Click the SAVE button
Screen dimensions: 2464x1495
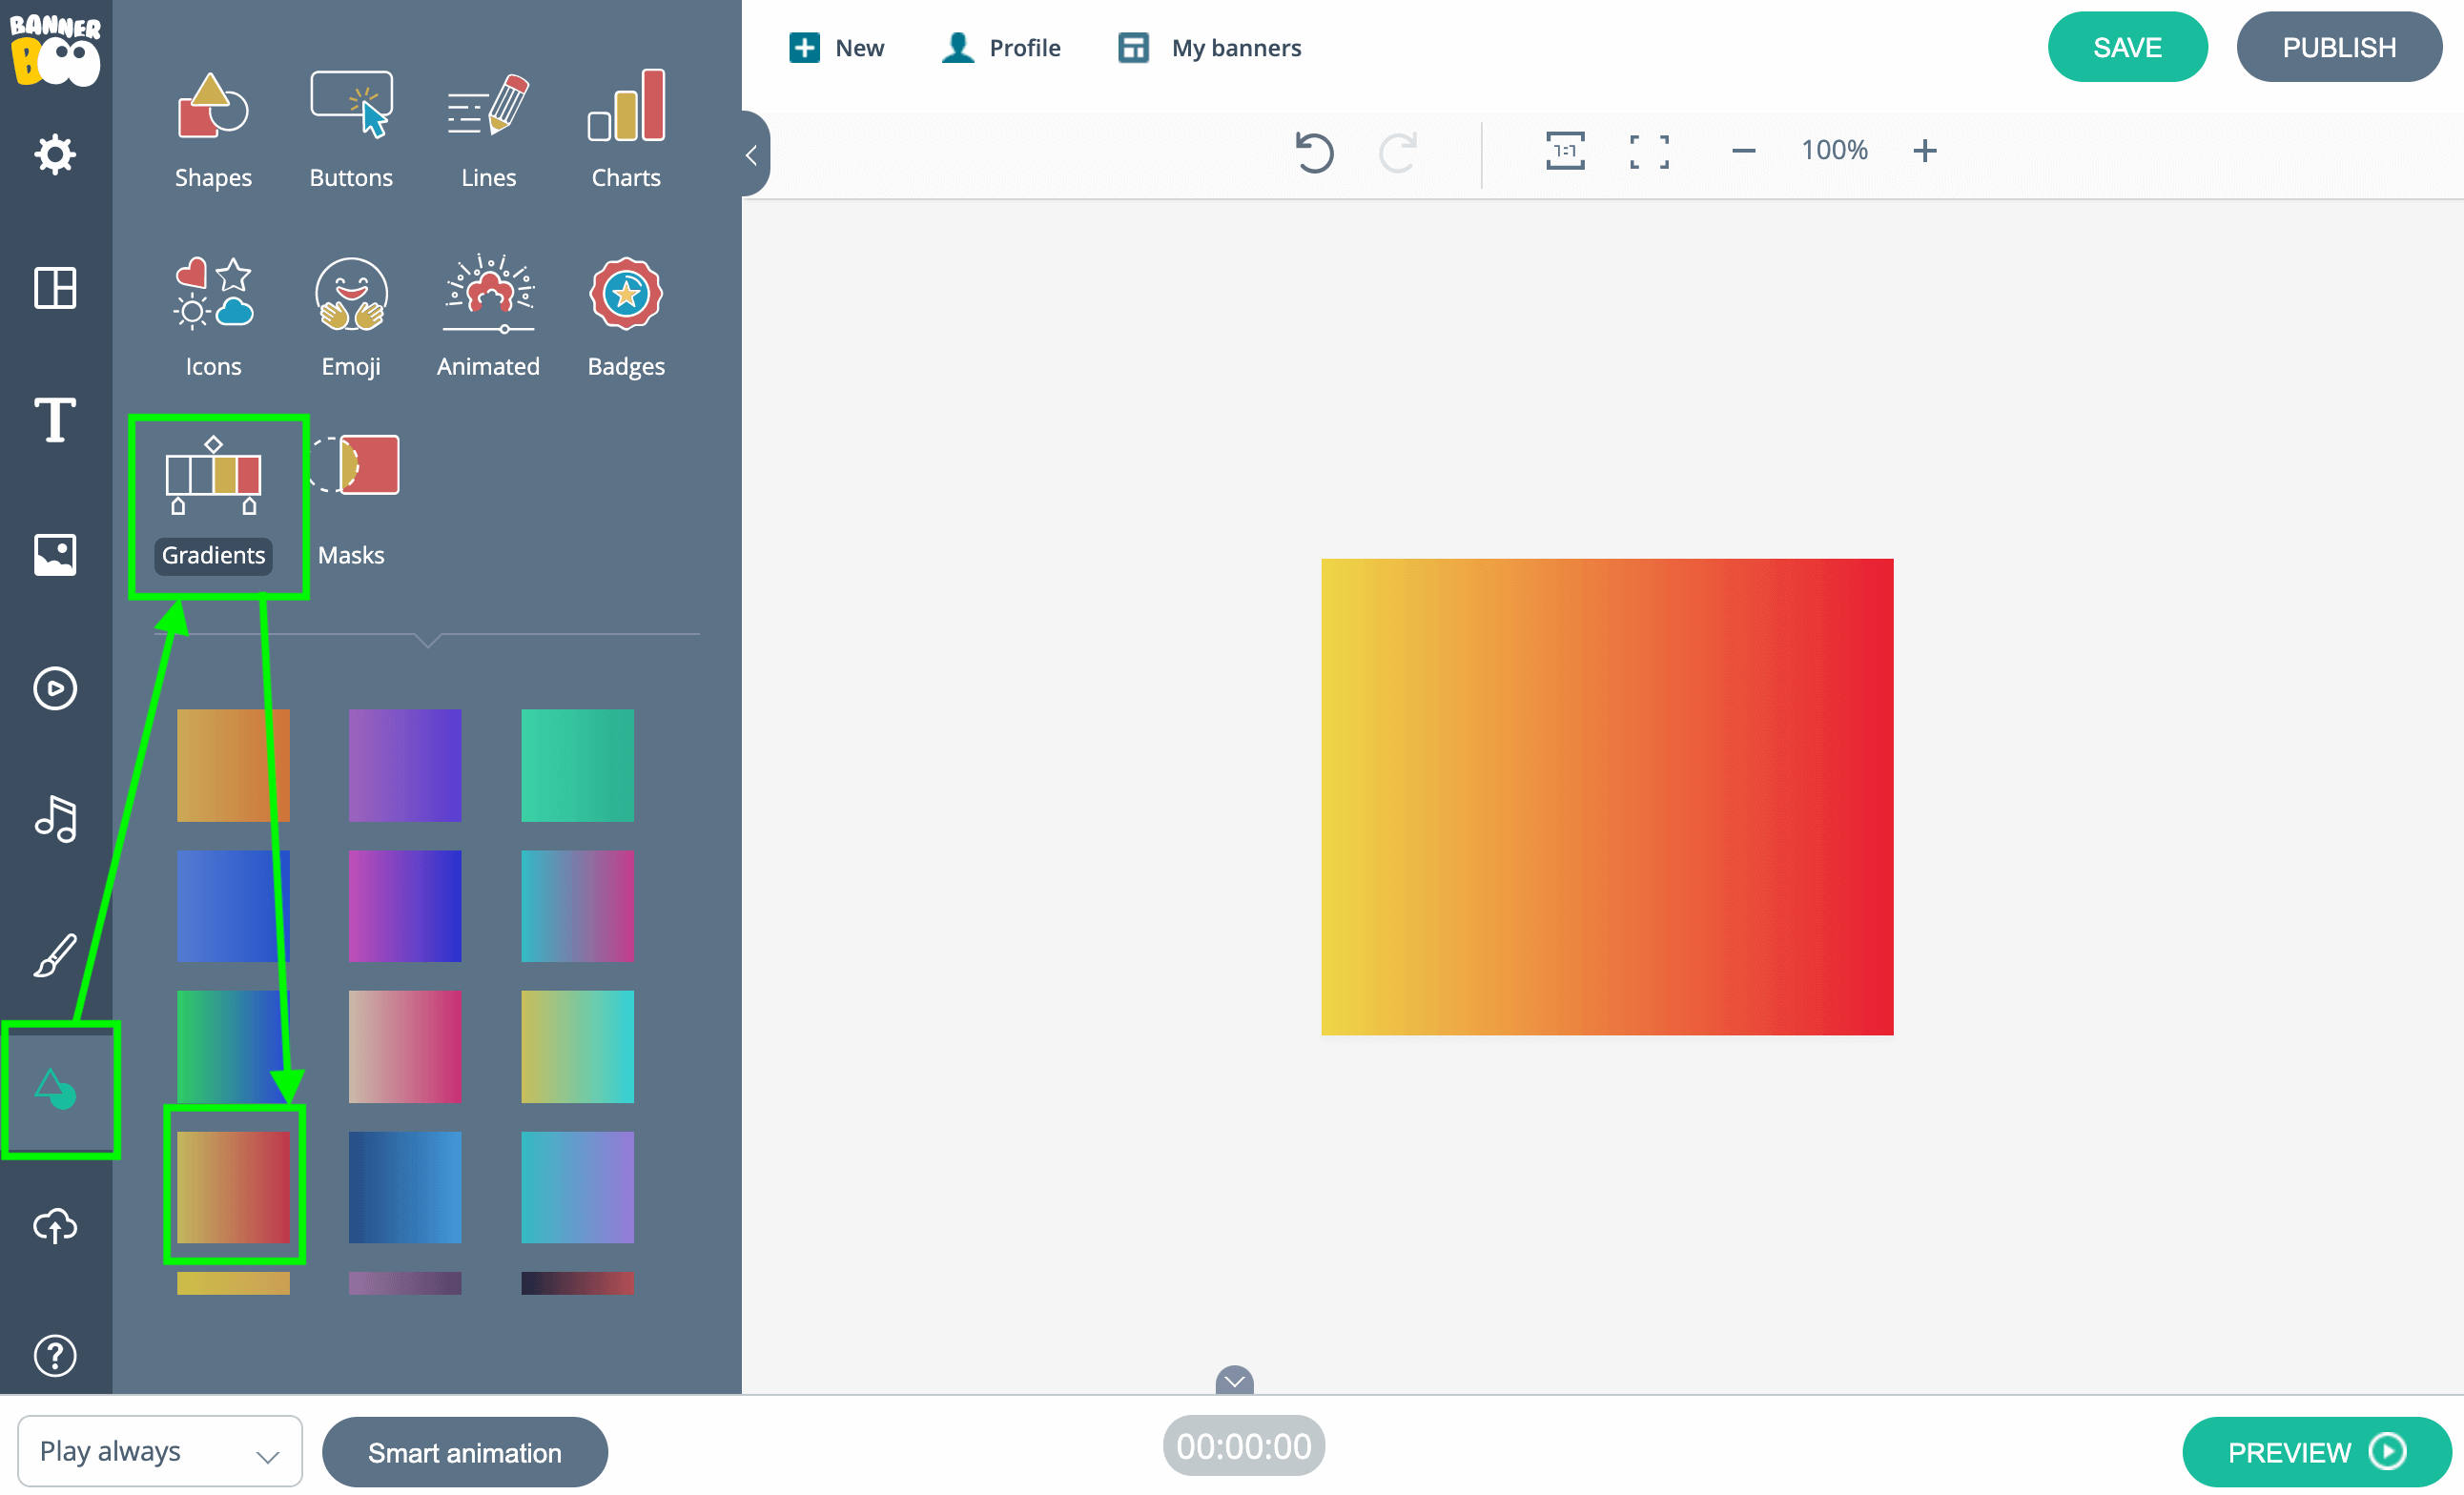click(x=2127, y=47)
